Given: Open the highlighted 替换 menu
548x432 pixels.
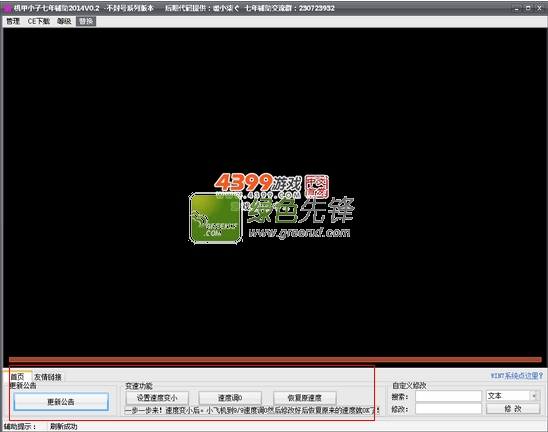Looking at the screenshot, I should point(86,22).
